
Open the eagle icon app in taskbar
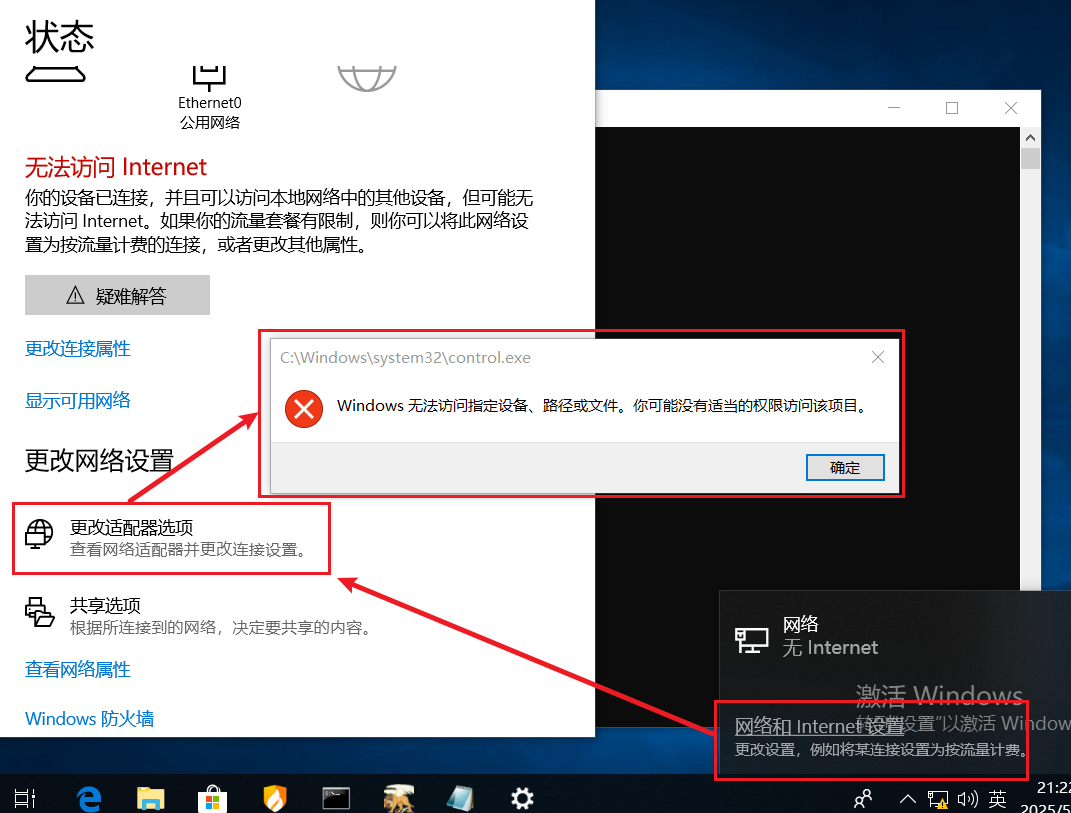(398, 797)
